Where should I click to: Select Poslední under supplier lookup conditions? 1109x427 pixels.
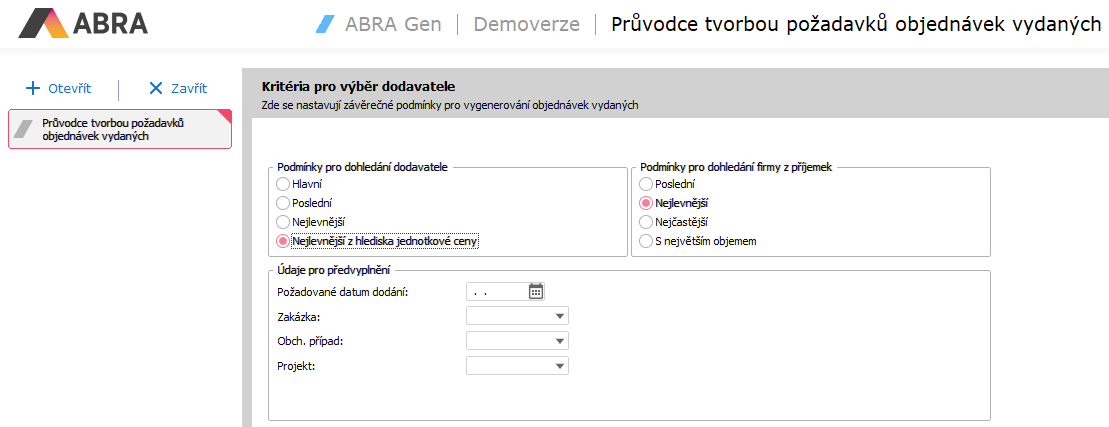pos(283,203)
